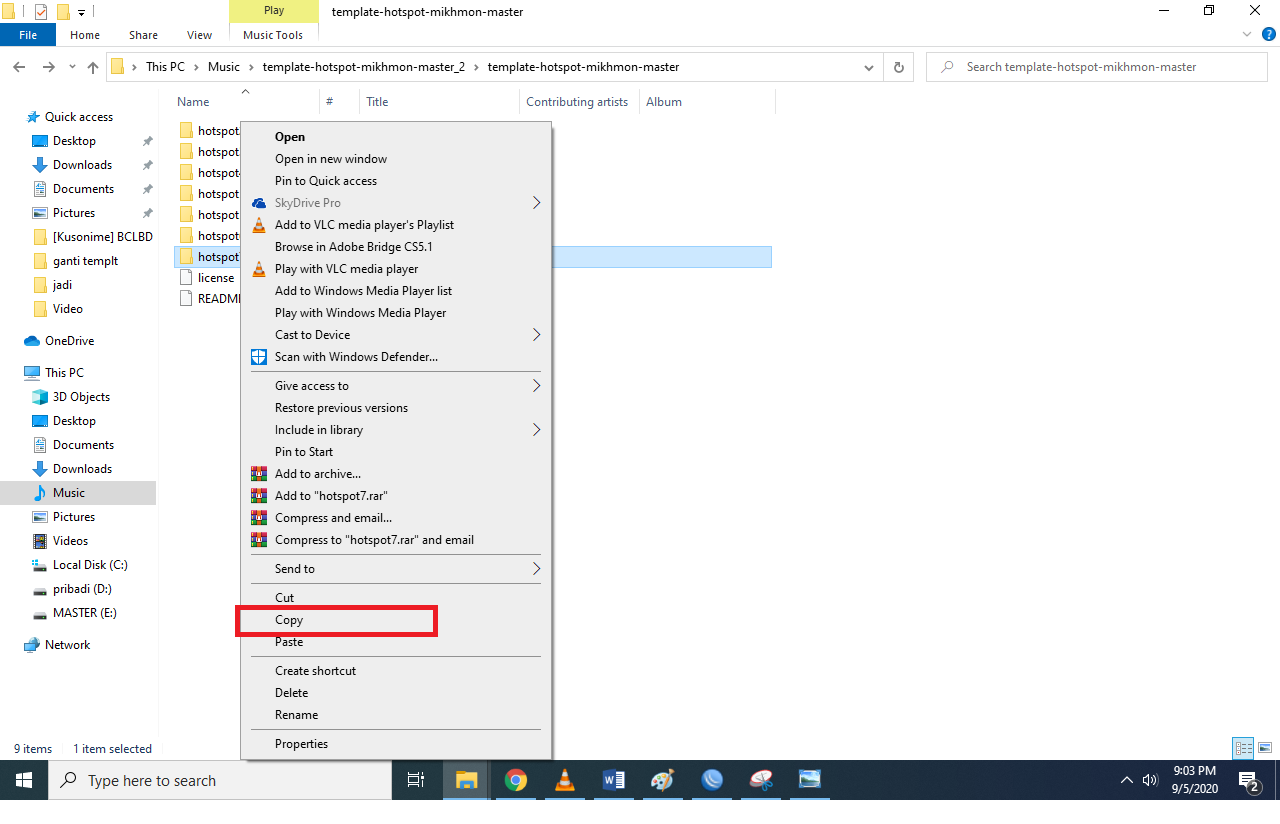
Task: Open the Recent locations dropdown arrow
Action: coord(70,67)
